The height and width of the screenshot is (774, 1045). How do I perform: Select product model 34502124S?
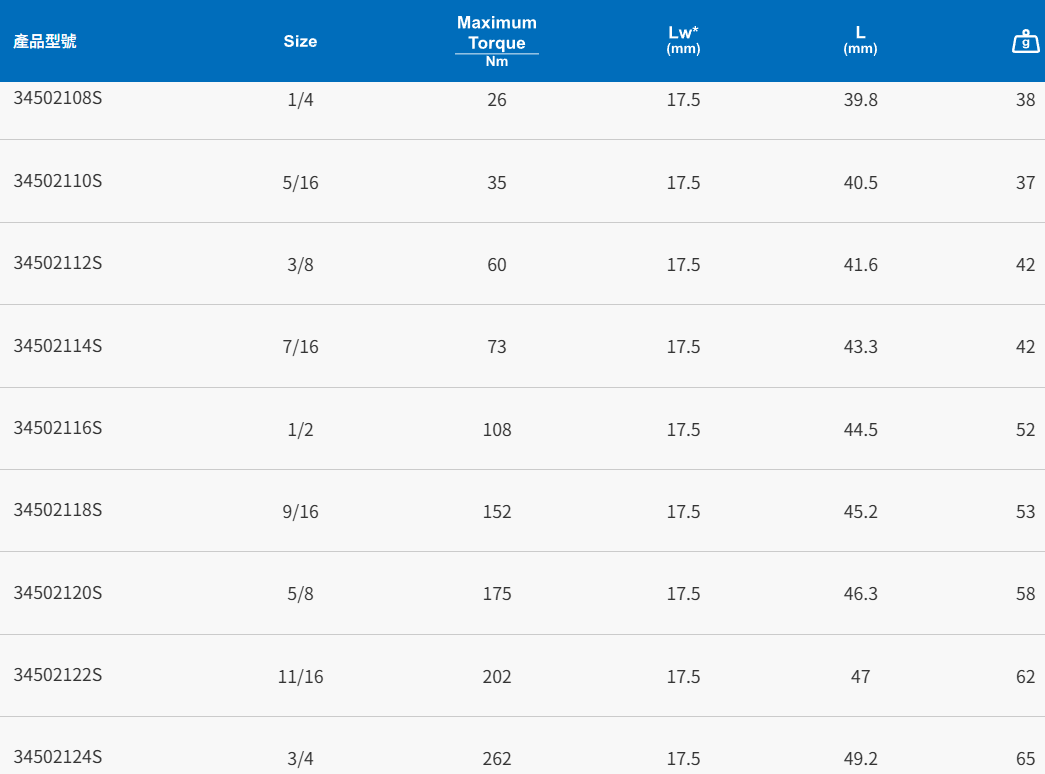tap(58, 757)
